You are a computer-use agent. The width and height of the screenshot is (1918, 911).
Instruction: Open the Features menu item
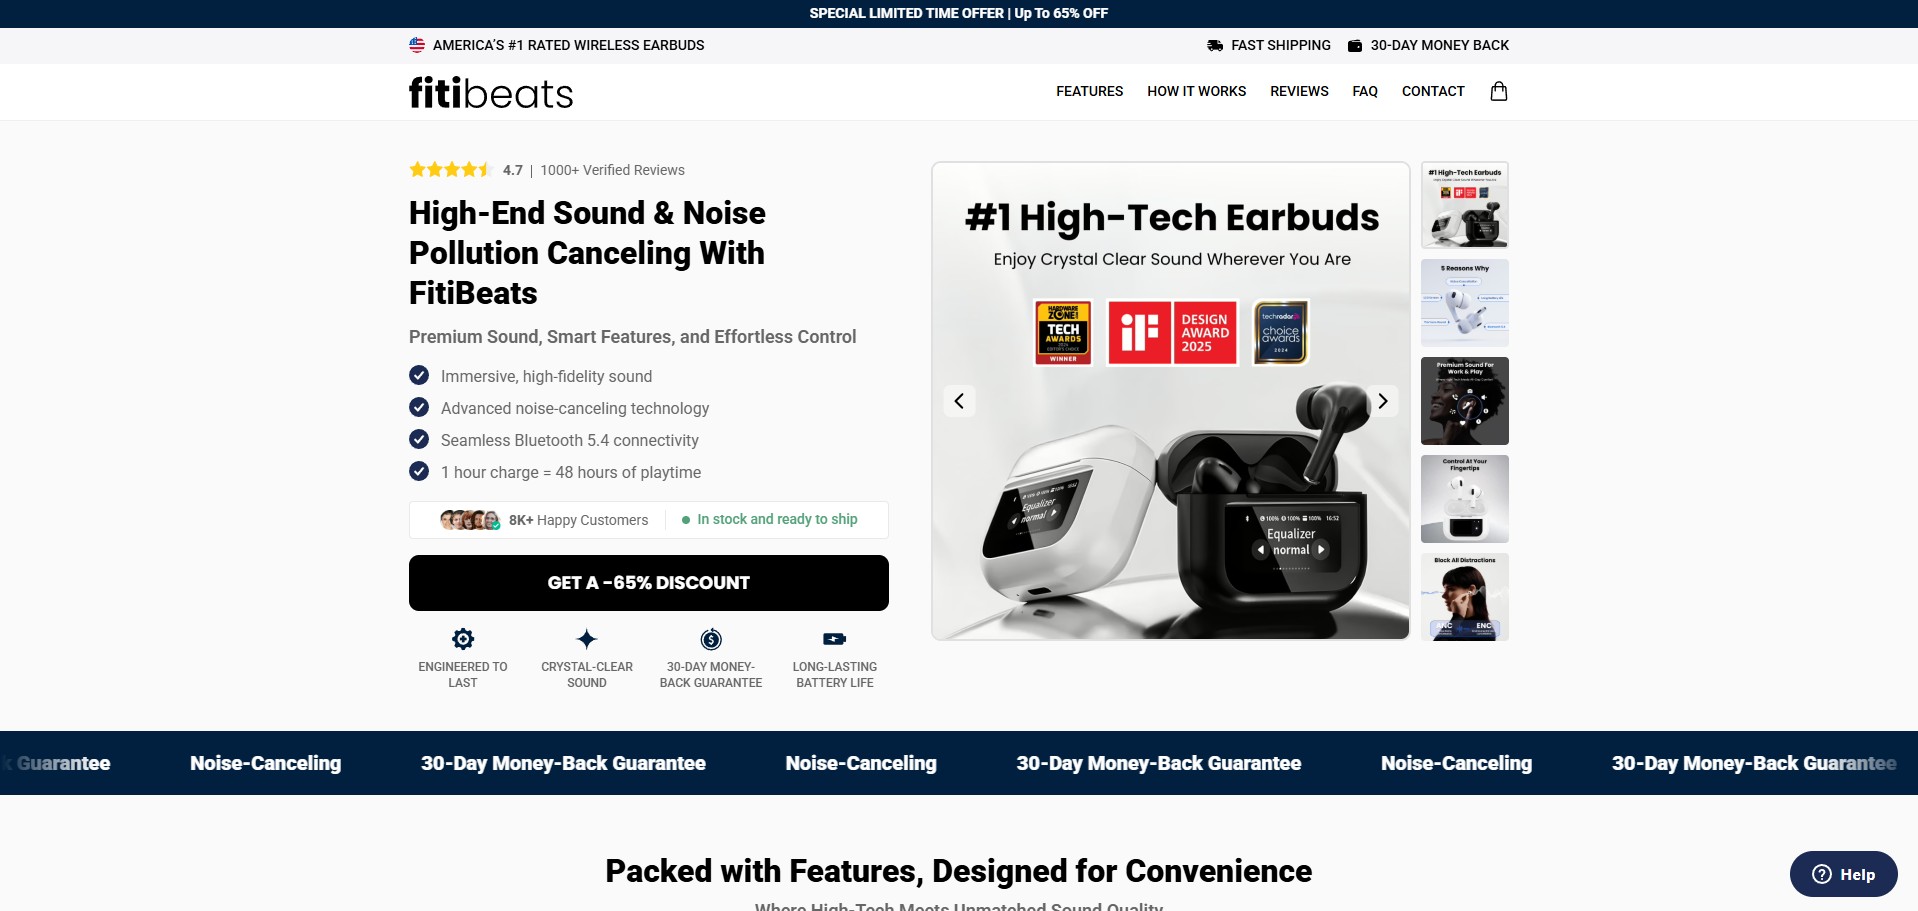click(x=1089, y=91)
